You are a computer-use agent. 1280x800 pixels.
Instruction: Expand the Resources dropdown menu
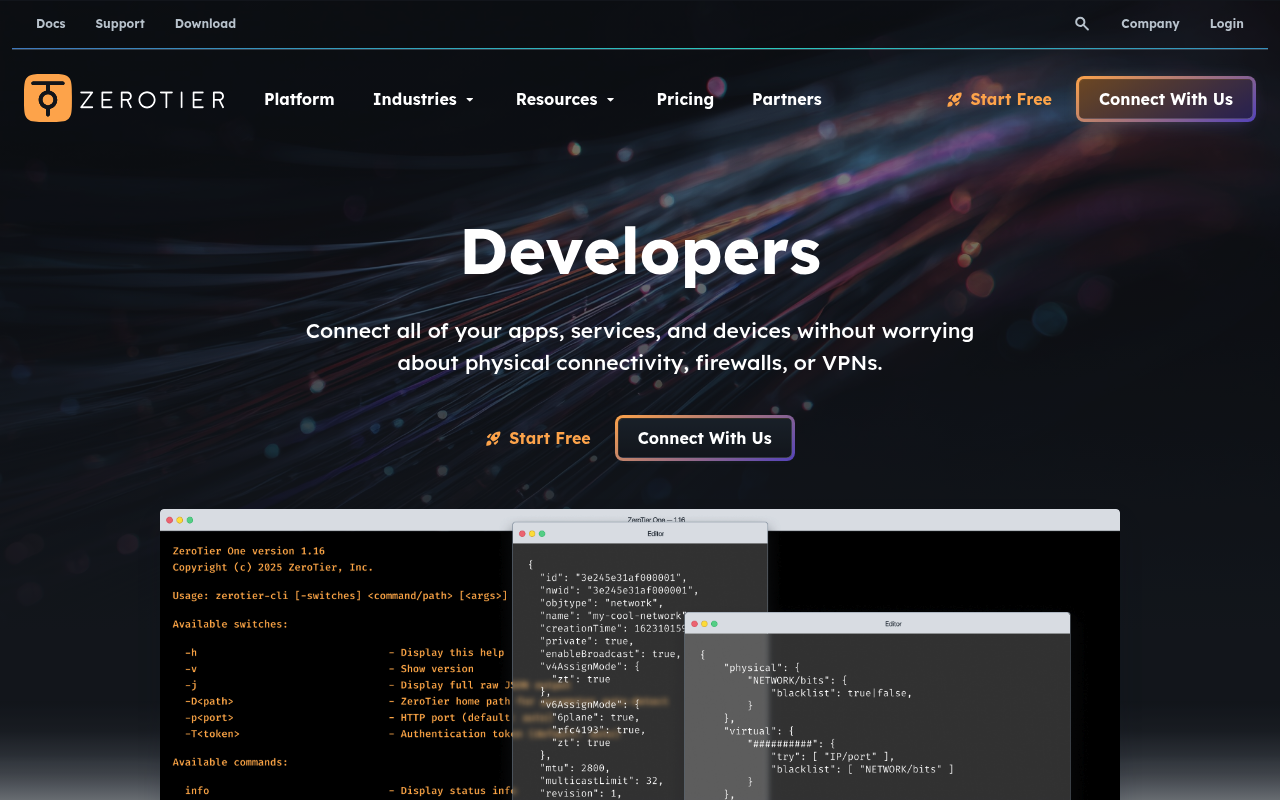click(566, 99)
